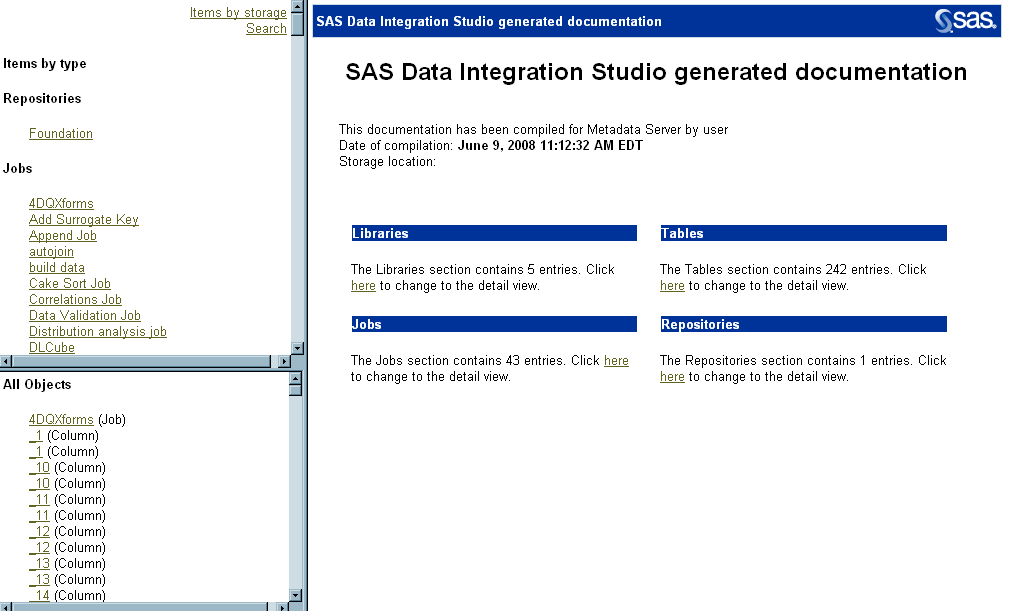Image resolution: width=1015 pixels, height=611 pixels.
Task: Select the Data Validation Job link
Action: [85, 316]
